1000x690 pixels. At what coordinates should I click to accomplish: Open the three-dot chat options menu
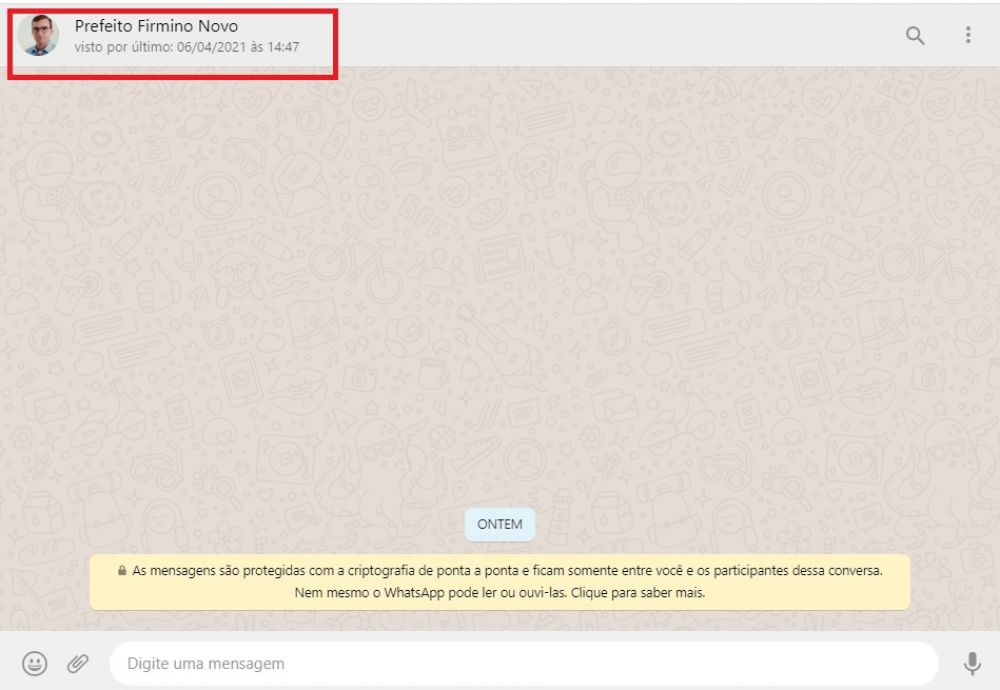[967, 35]
